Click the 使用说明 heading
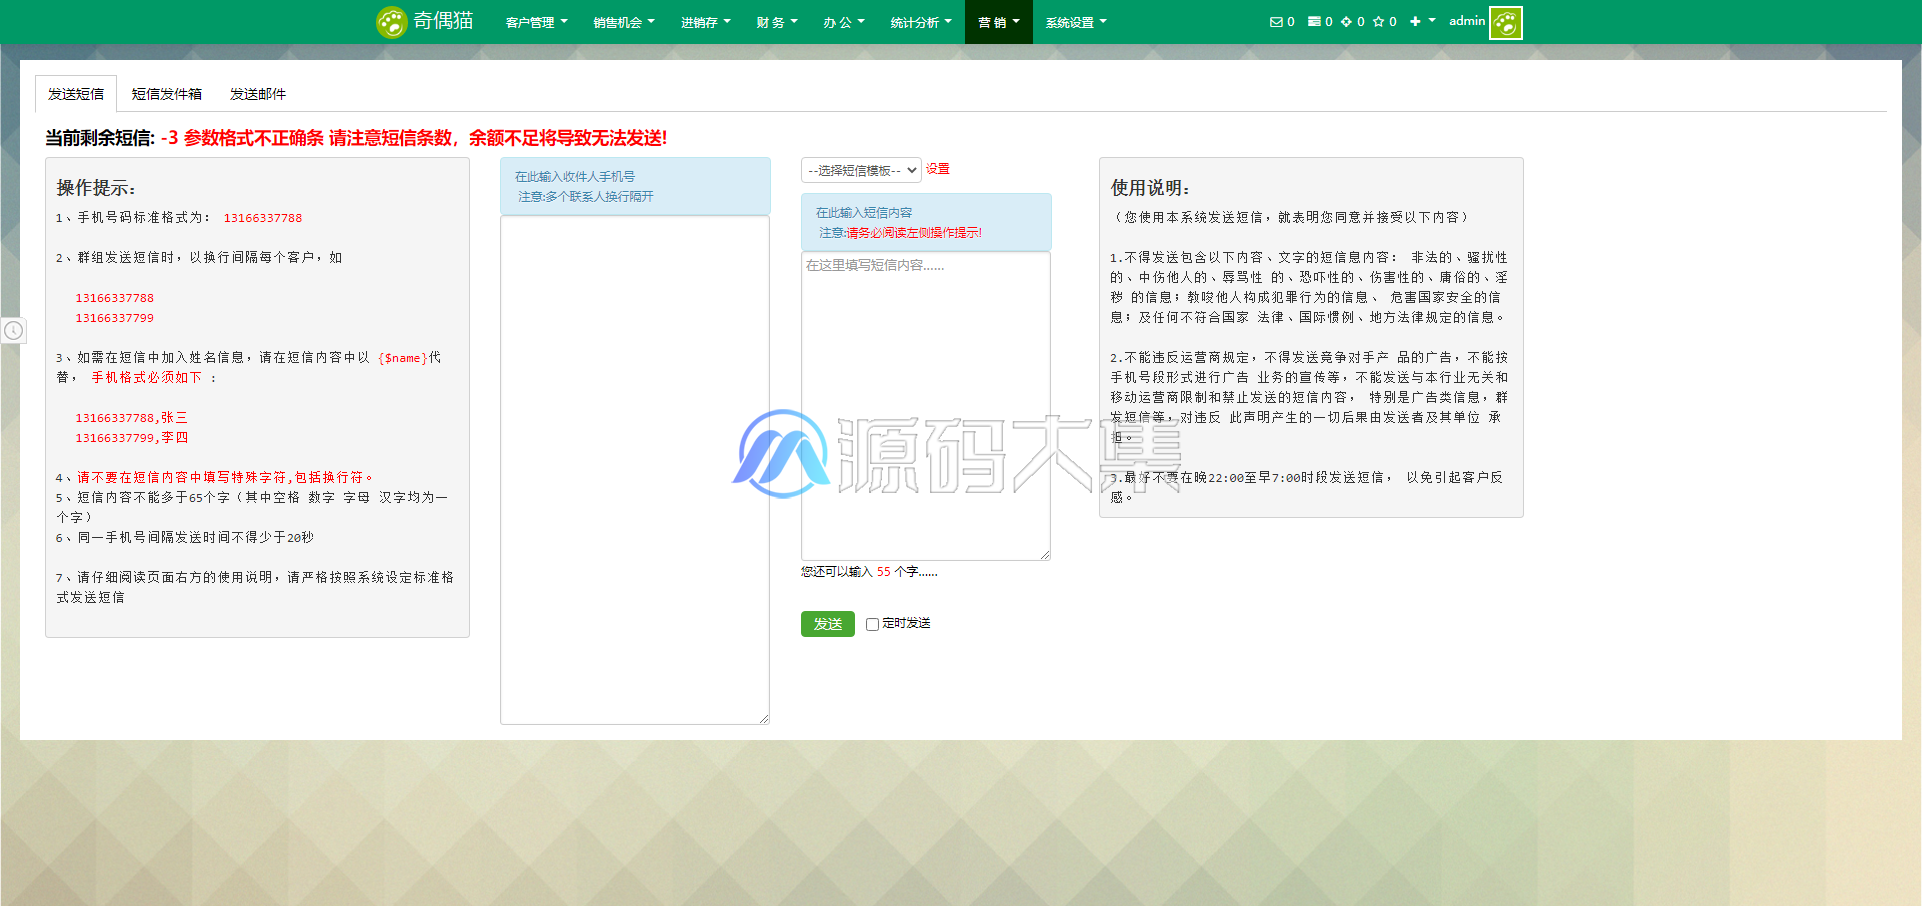This screenshot has width=1922, height=906. pos(1150,187)
